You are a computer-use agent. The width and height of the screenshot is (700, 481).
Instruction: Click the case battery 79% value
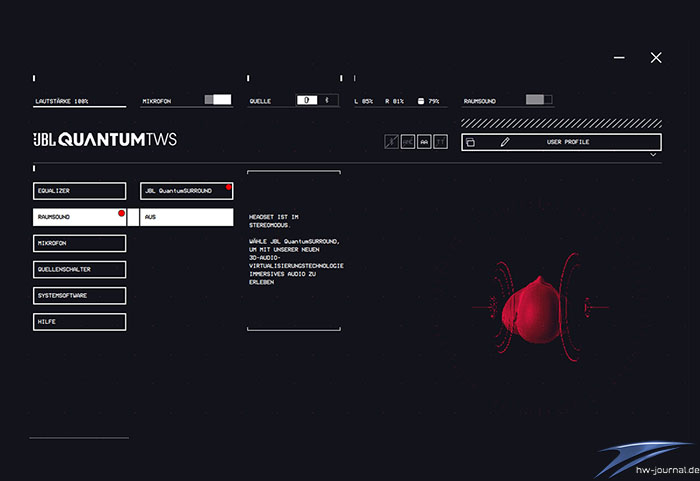(x=434, y=101)
